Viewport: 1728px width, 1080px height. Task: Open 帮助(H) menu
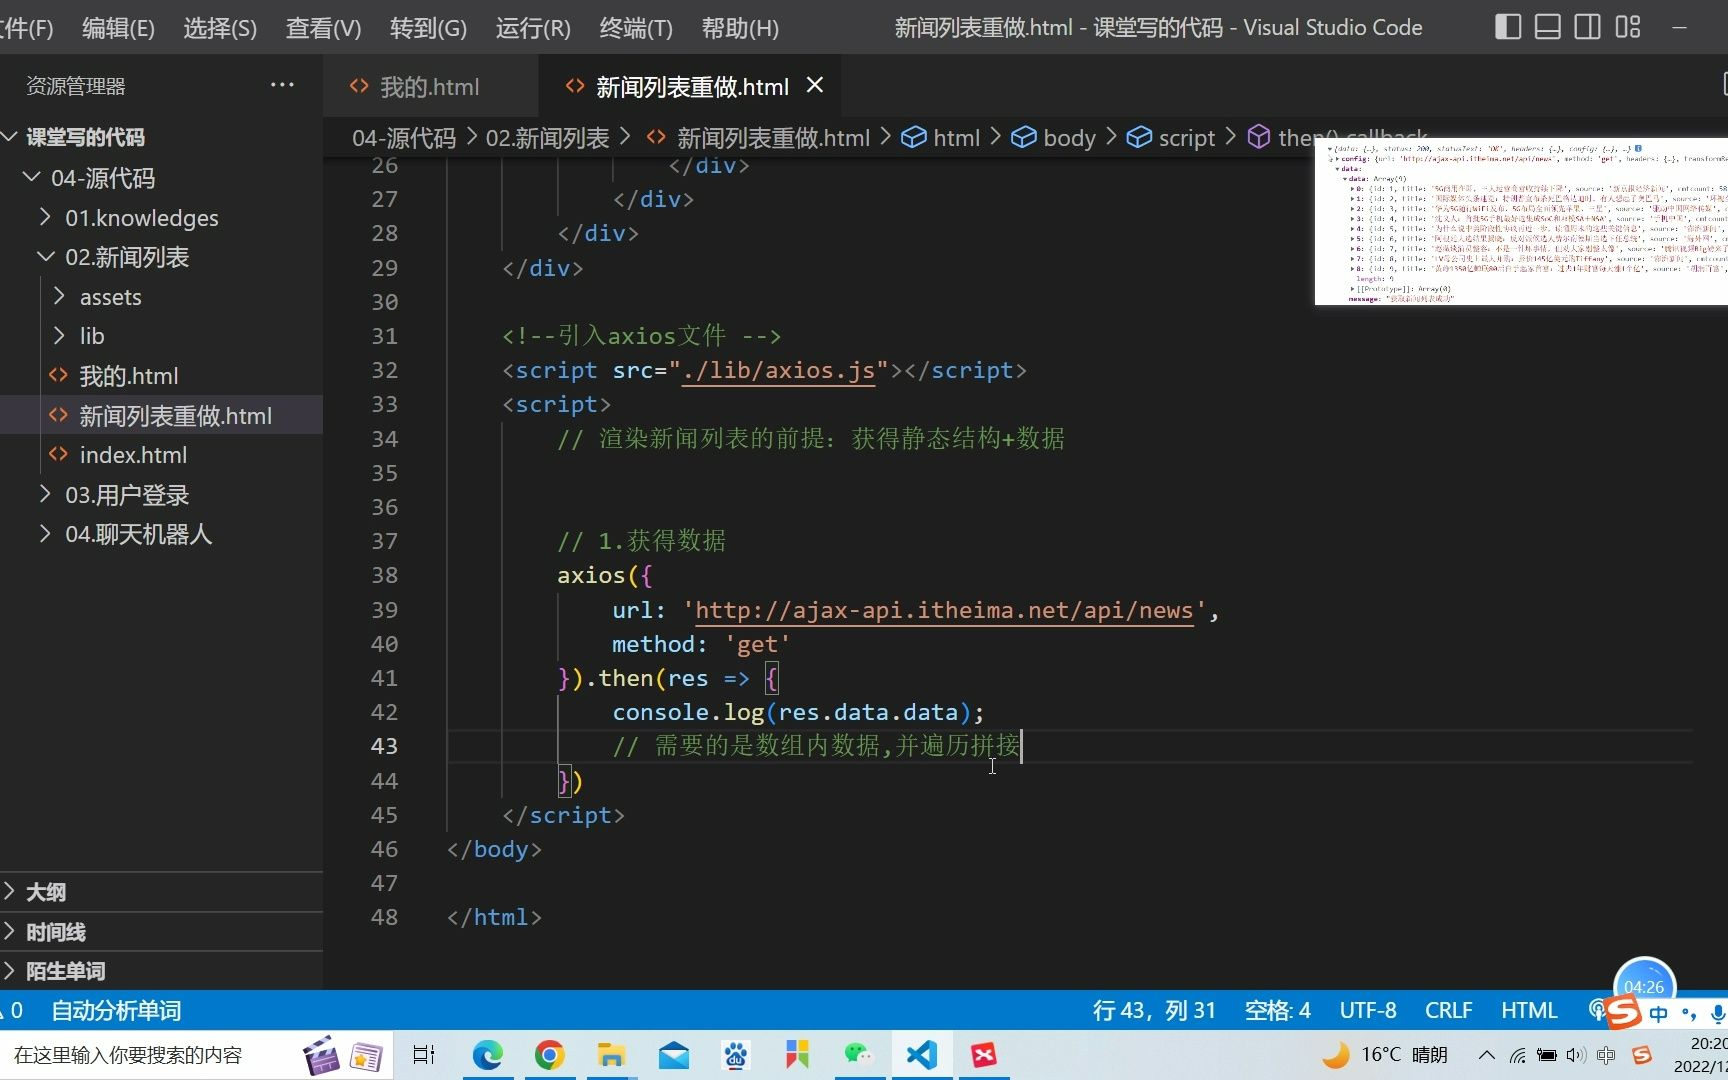click(x=740, y=28)
